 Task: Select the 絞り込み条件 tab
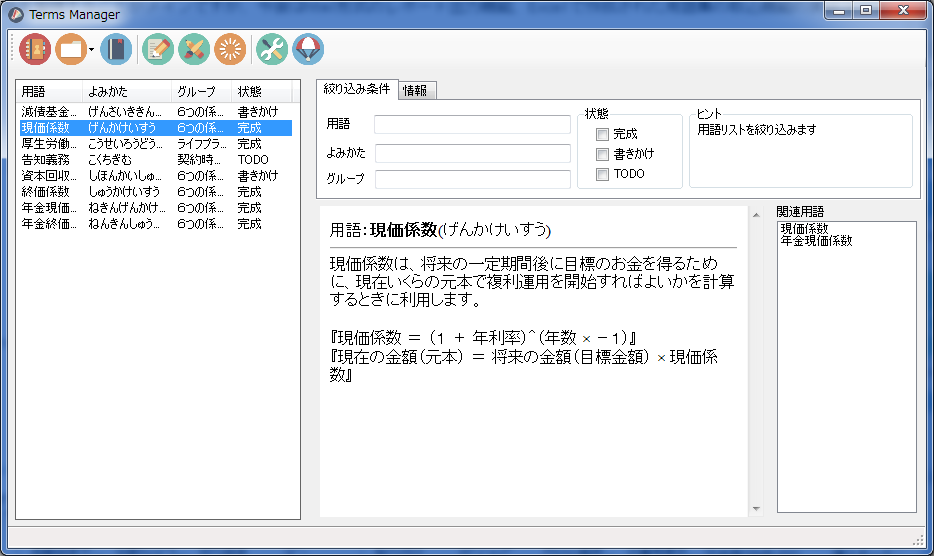357,89
